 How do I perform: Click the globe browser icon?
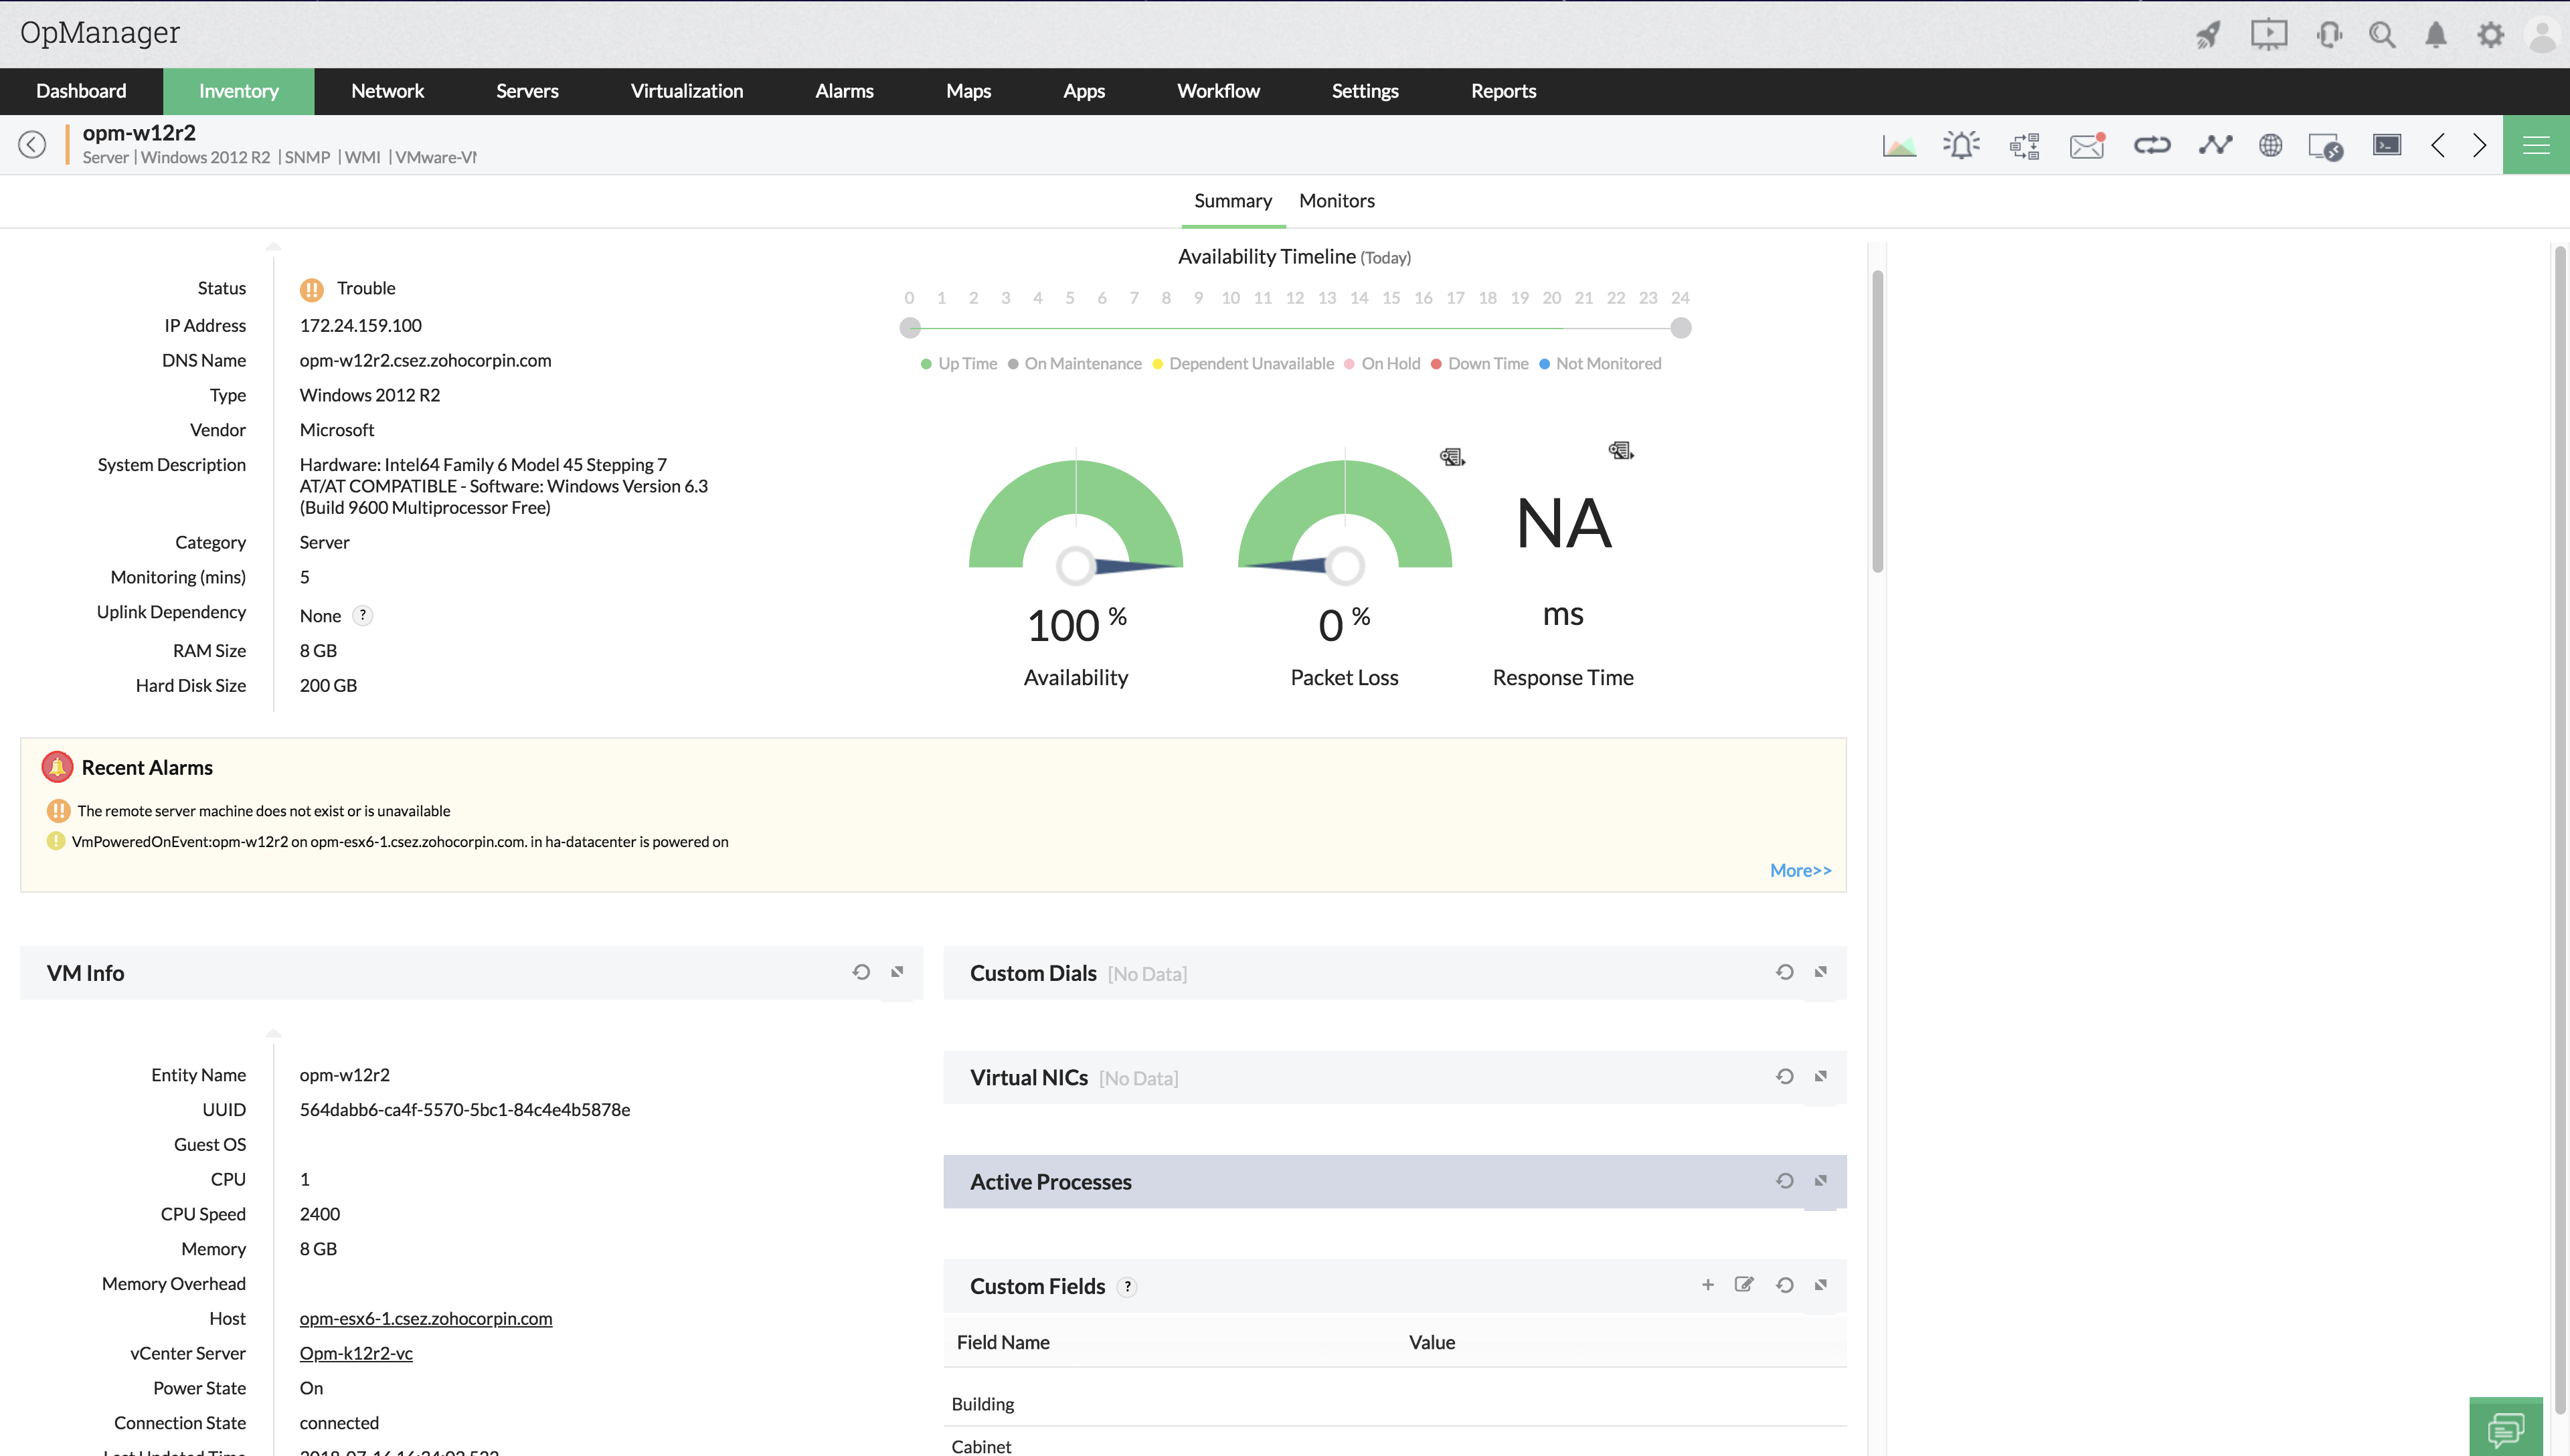pos(2270,146)
